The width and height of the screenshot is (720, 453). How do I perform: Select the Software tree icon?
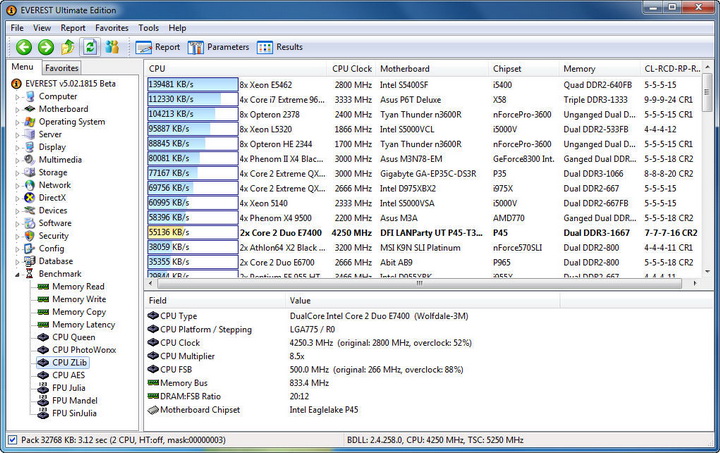point(30,223)
